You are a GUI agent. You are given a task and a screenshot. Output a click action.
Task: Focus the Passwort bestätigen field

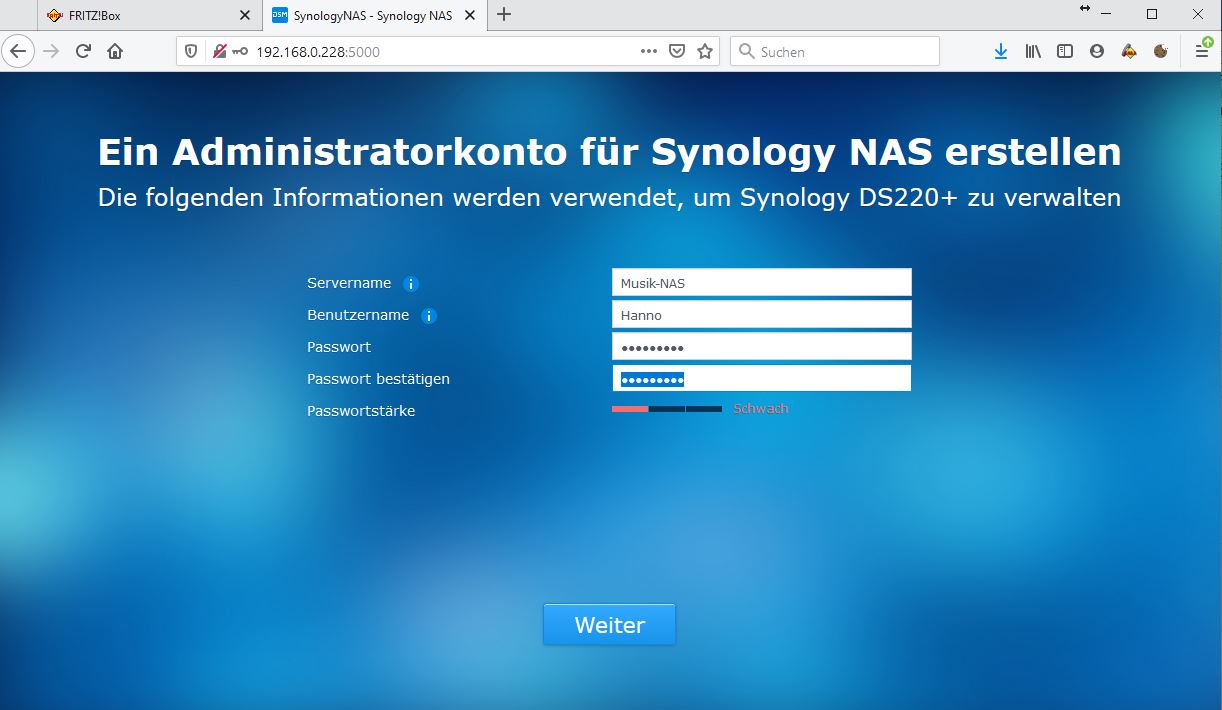point(762,379)
